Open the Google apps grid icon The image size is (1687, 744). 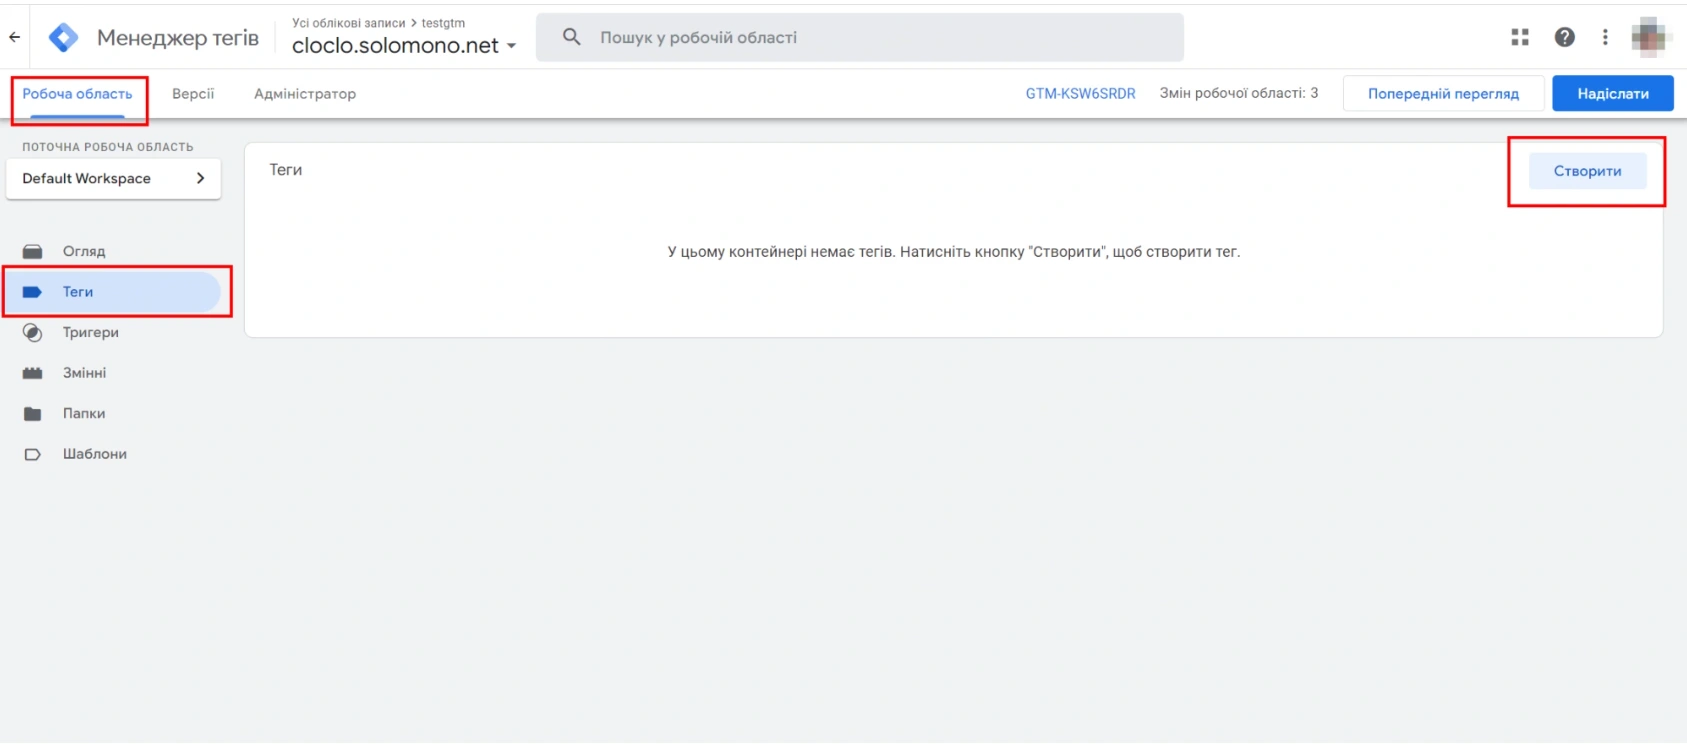pyautogui.click(x=1520, y=37)
